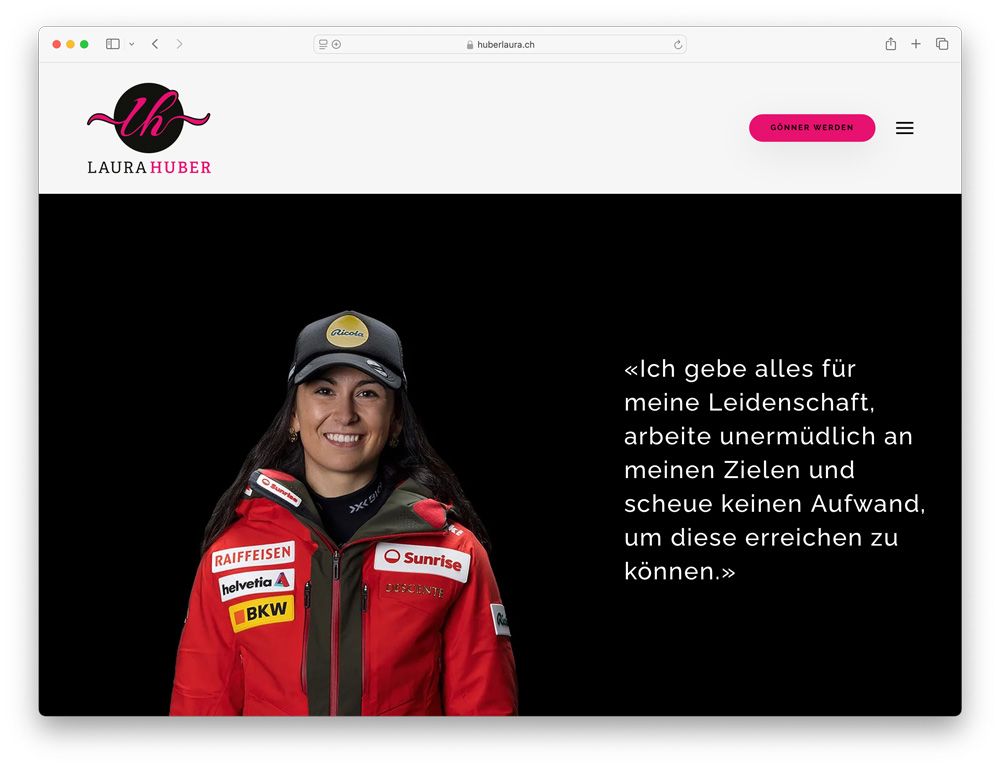
Task: Reload the page with the refresh icon
Action: point(677,45)
